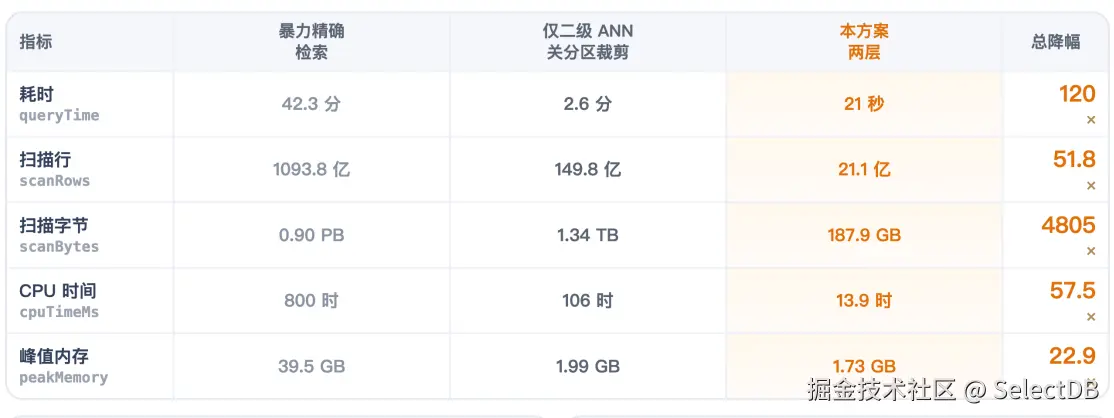
Task: Click the 总降幅 column header
Action: click(1056, 42)
